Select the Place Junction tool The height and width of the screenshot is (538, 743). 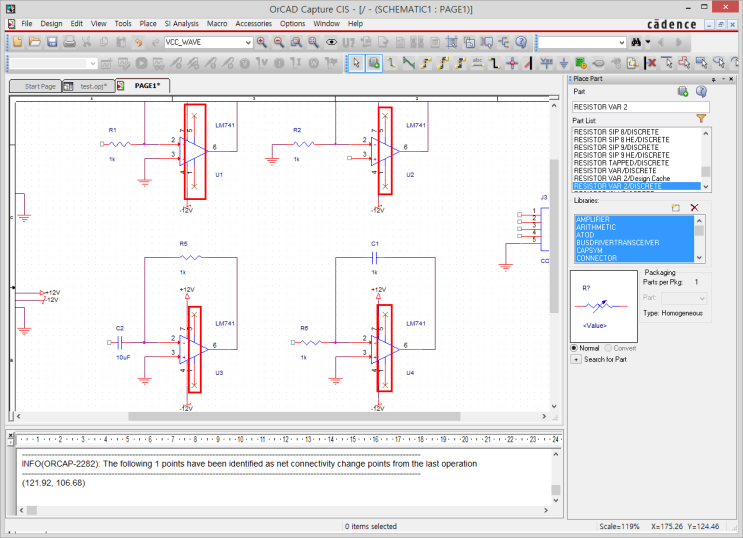[512, 63]
